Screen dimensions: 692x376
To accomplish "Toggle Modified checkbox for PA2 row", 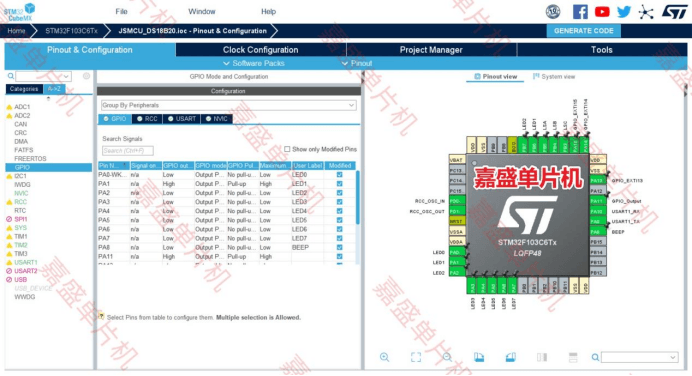I will point(339,193).
